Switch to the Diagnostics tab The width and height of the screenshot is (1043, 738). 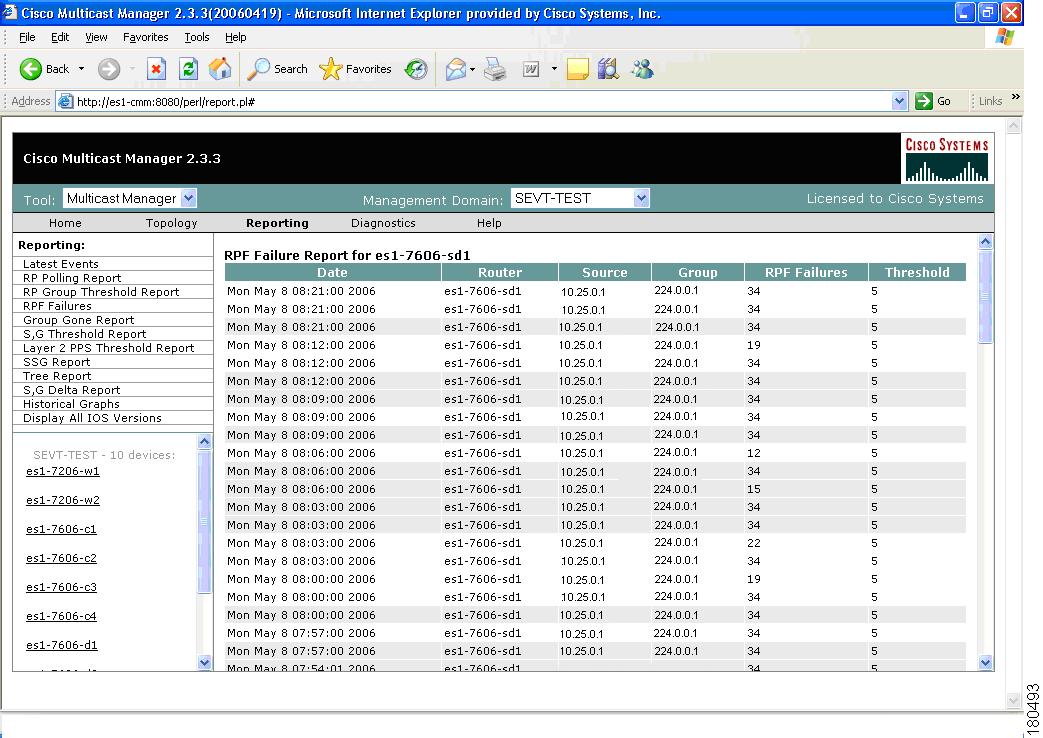click(x=383, y=223)
